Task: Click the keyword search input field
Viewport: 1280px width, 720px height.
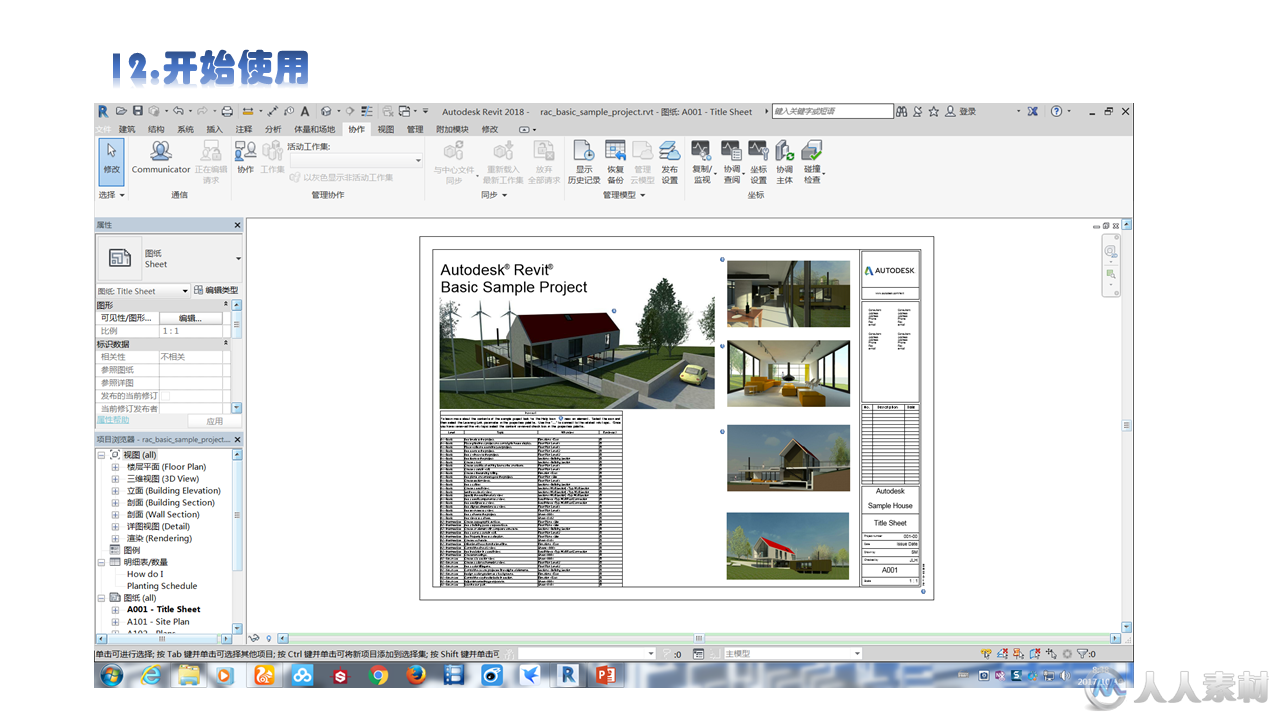Action: pyautogui.click(x=832, y=111)
